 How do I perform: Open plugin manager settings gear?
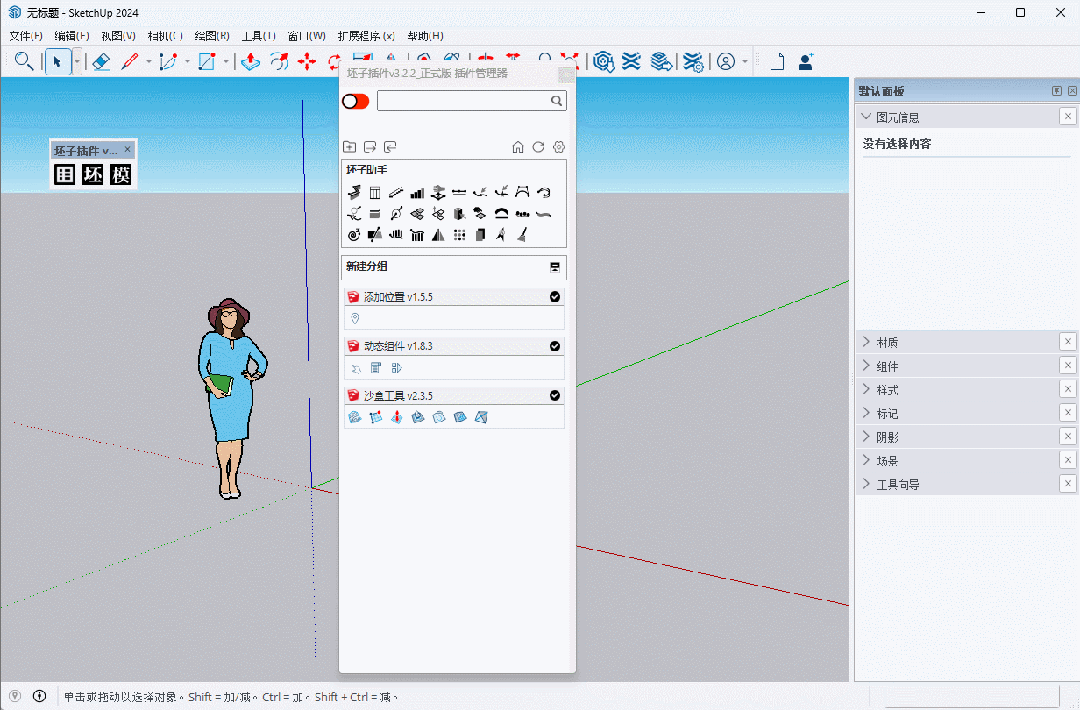[559, 147]
